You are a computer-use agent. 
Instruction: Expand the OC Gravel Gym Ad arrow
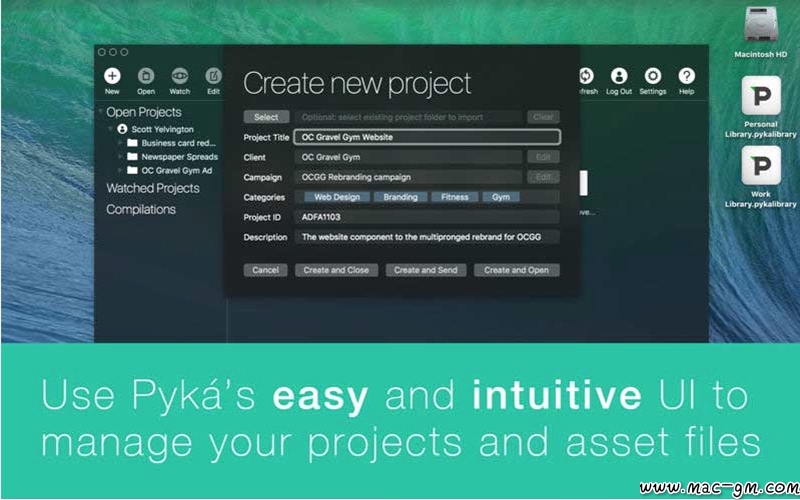(x=120, y=170)
